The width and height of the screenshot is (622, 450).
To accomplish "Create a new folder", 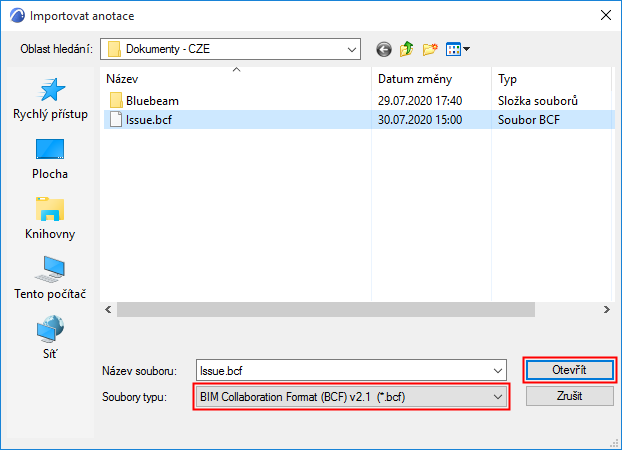I will 430,48.
